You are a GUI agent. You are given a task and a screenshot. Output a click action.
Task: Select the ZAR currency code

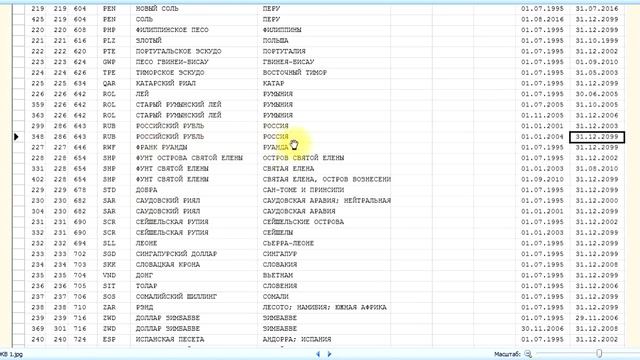pyautogui.click(x=109, y=307)
